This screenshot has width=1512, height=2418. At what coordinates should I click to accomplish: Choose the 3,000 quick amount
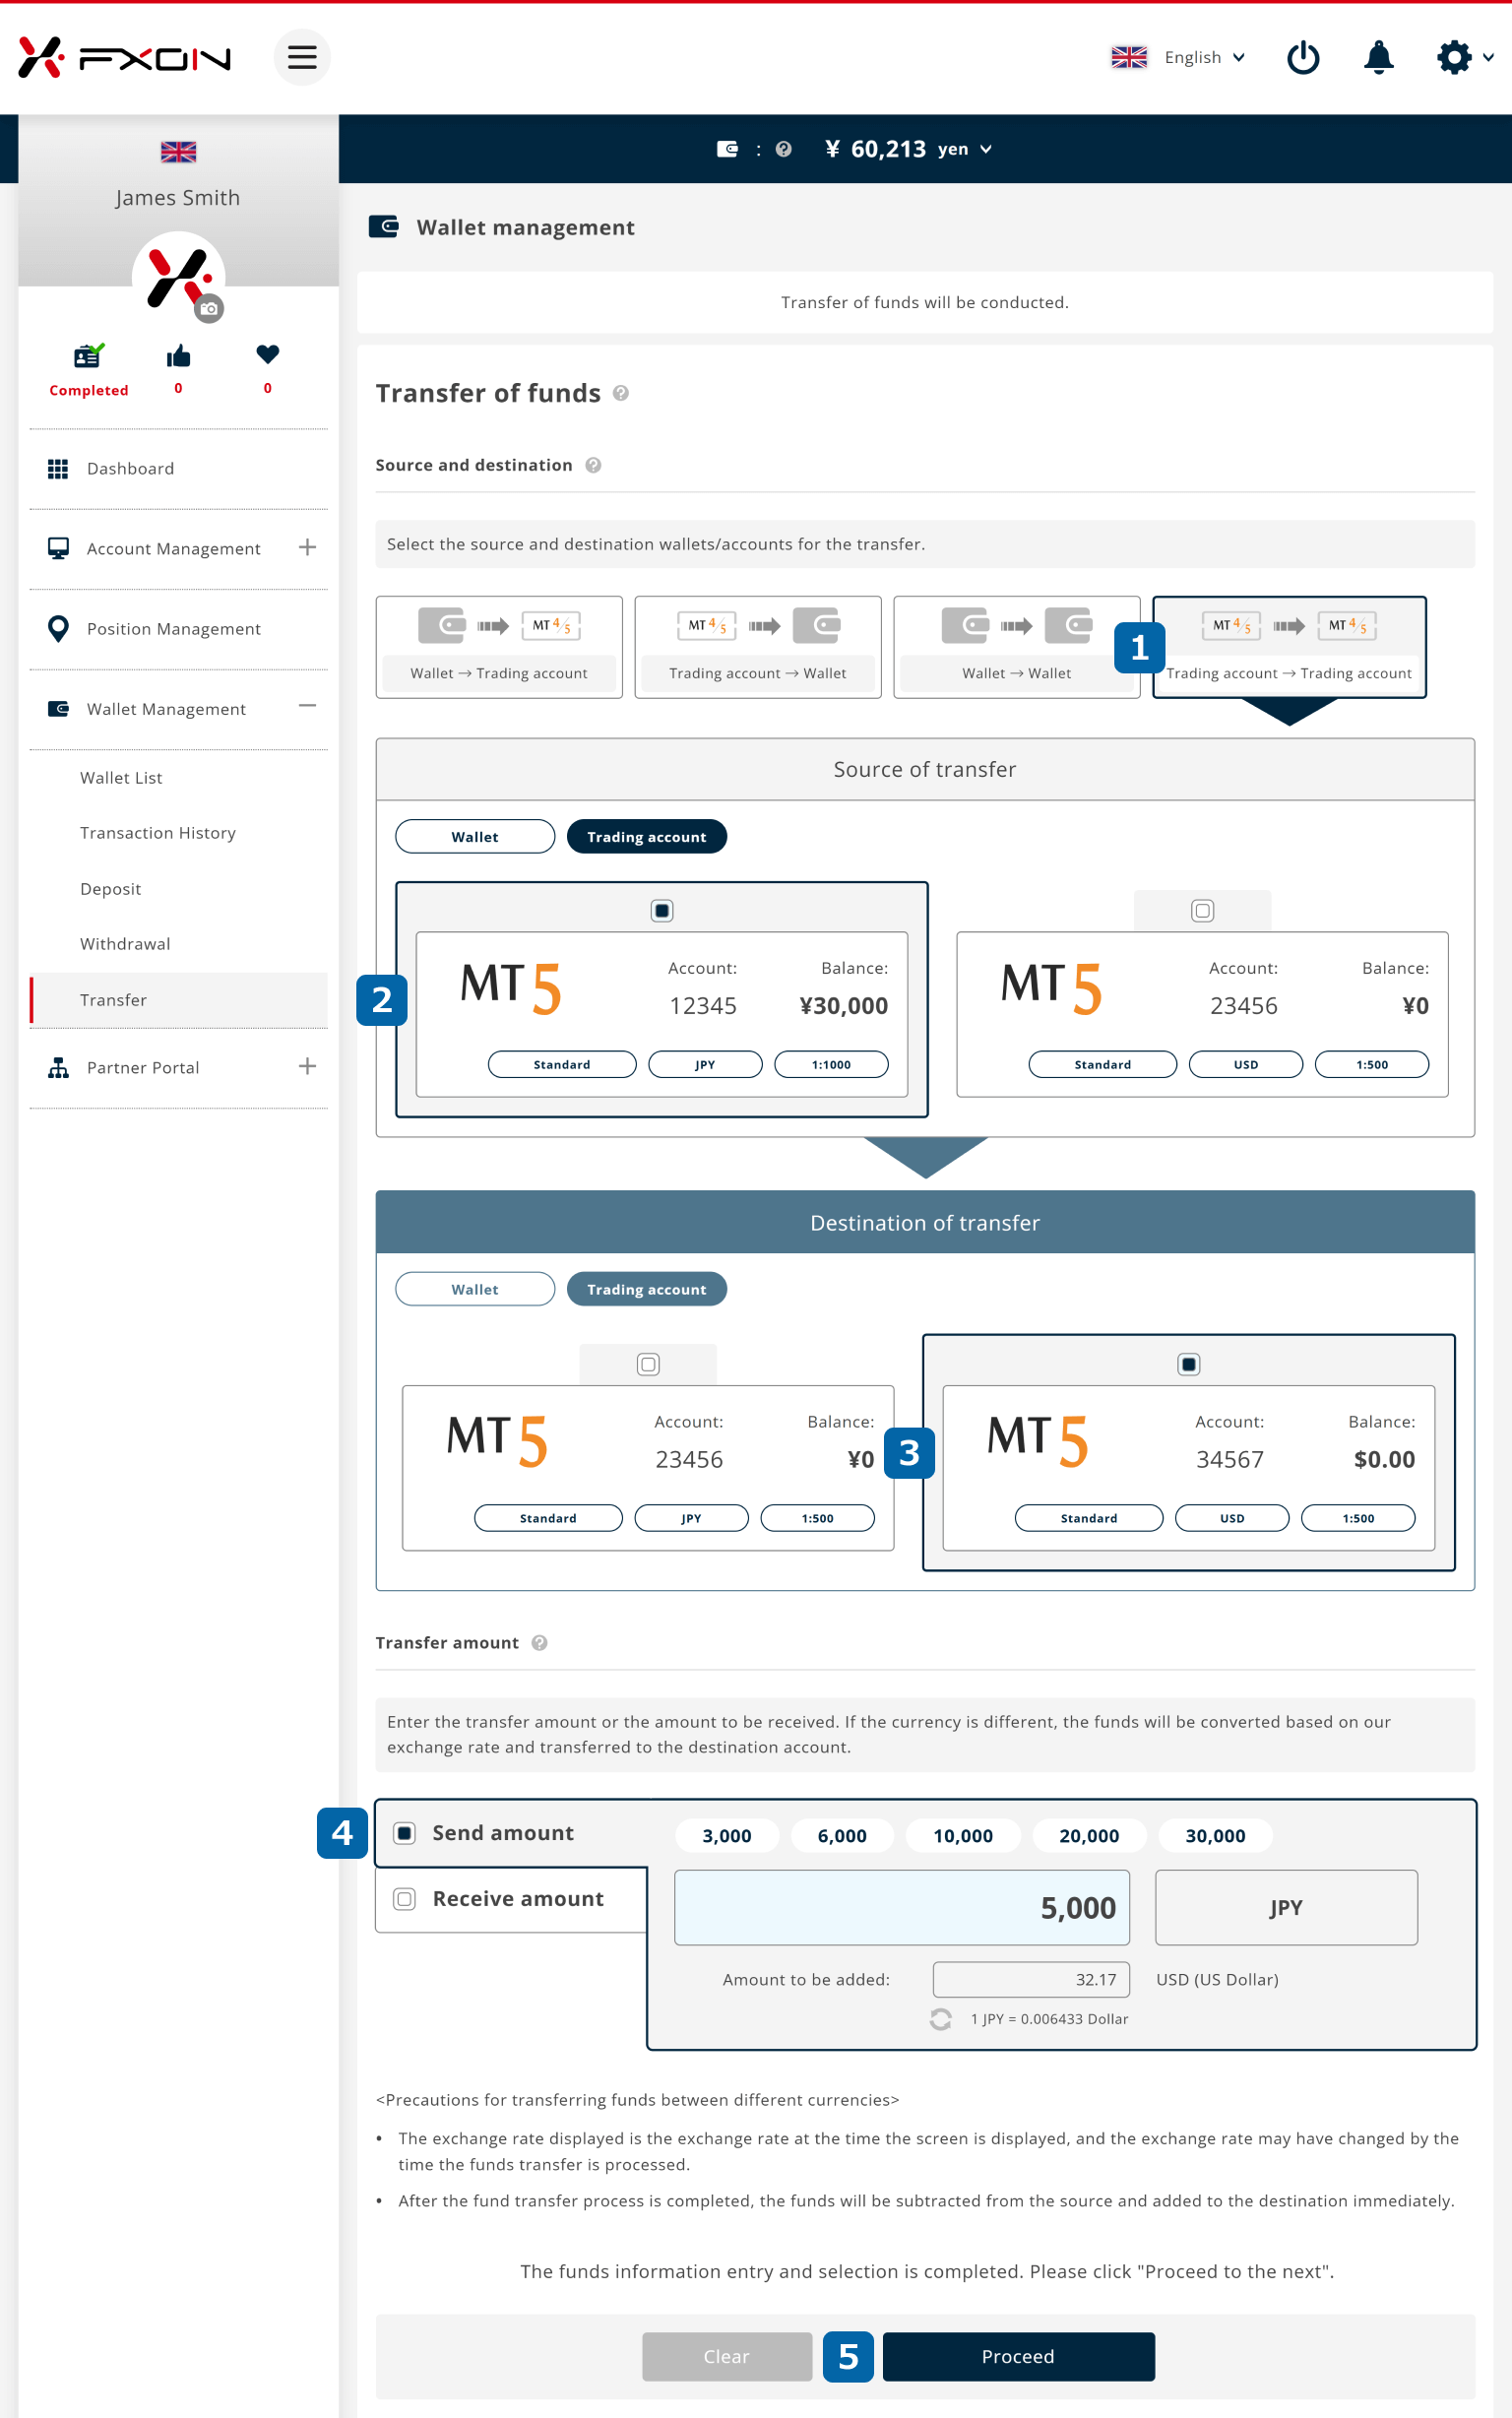[727, 1836]
